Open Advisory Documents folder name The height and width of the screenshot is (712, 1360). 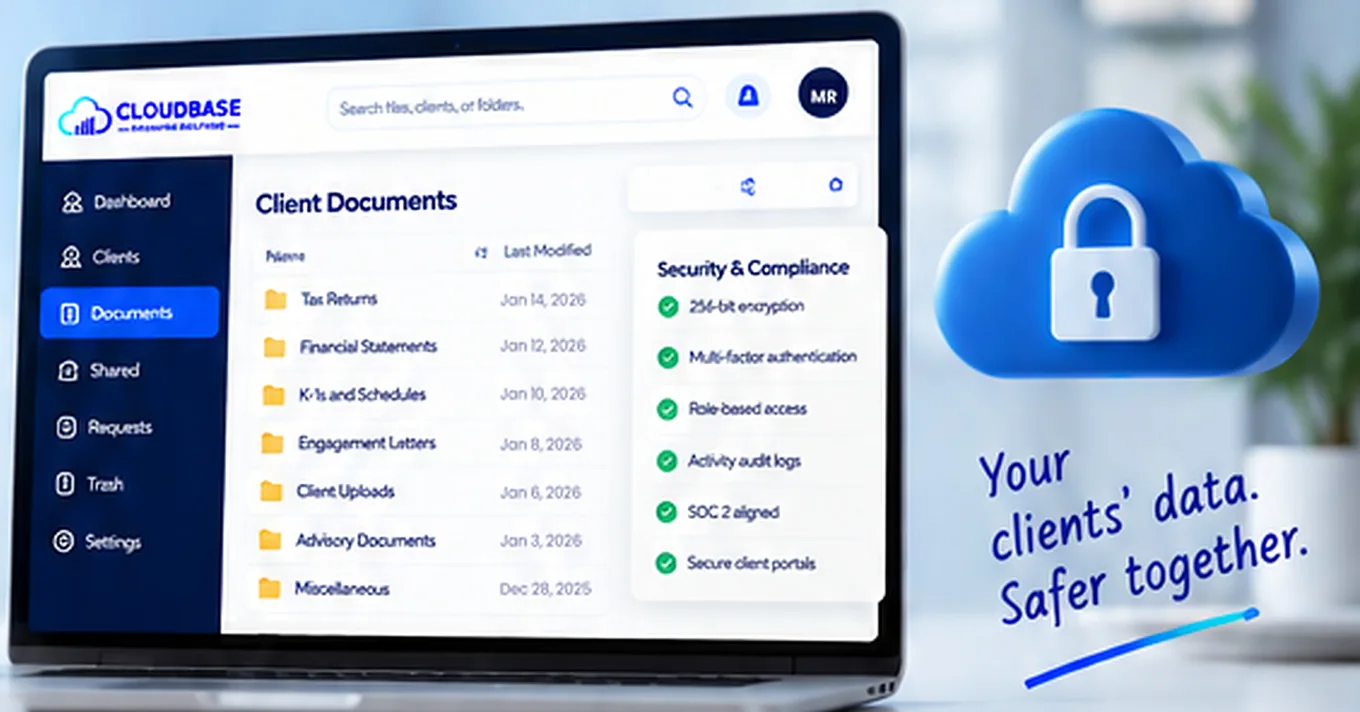[366, 540]
